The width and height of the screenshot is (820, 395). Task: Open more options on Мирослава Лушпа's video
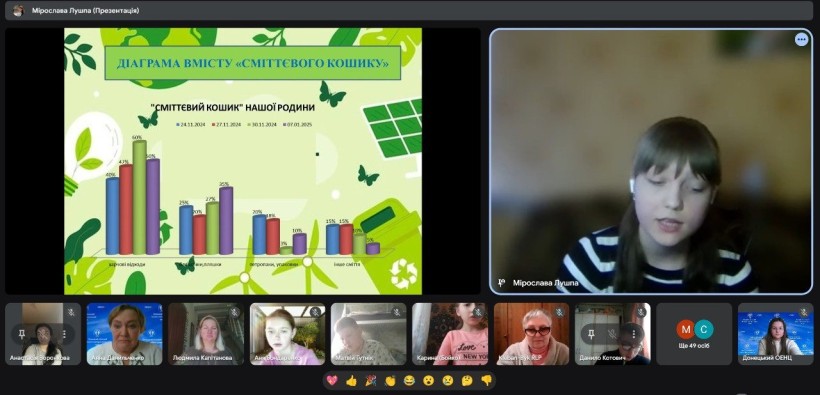coord(801,40)
